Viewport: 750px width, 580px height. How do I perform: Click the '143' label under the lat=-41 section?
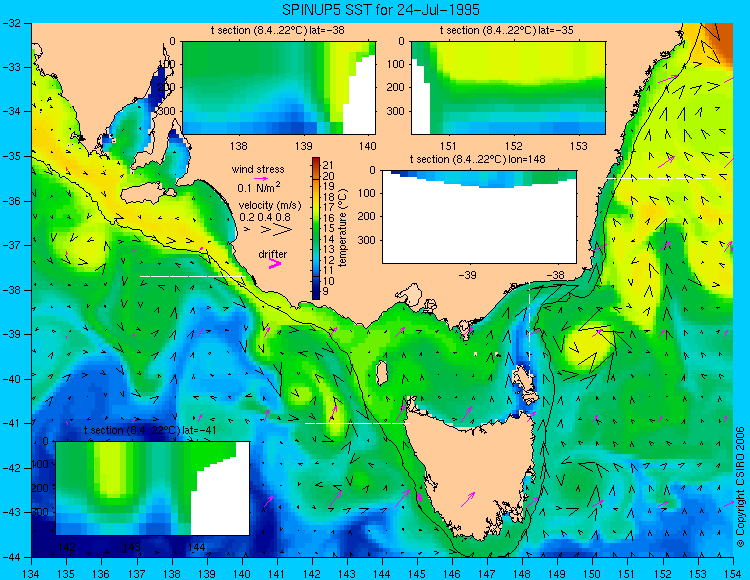click(x=132, y=547)
